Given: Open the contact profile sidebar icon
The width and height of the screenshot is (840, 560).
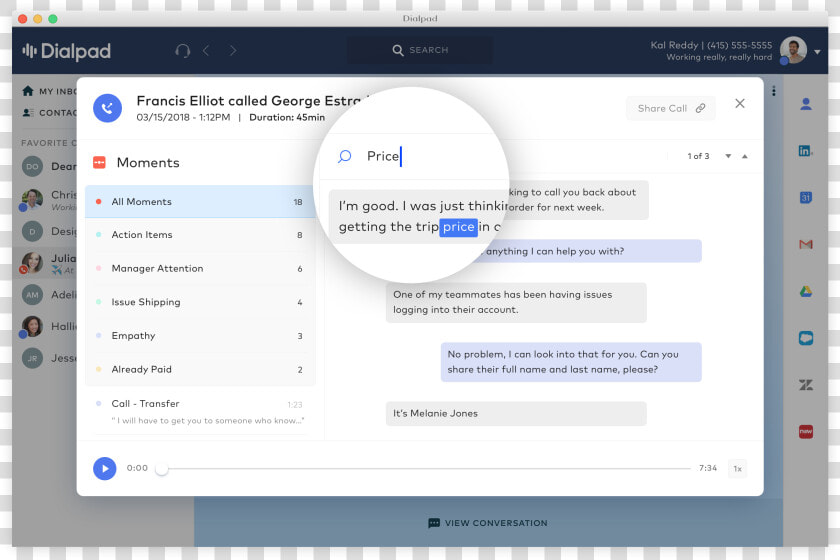Looking at the screenshot, I should (806, 104).
